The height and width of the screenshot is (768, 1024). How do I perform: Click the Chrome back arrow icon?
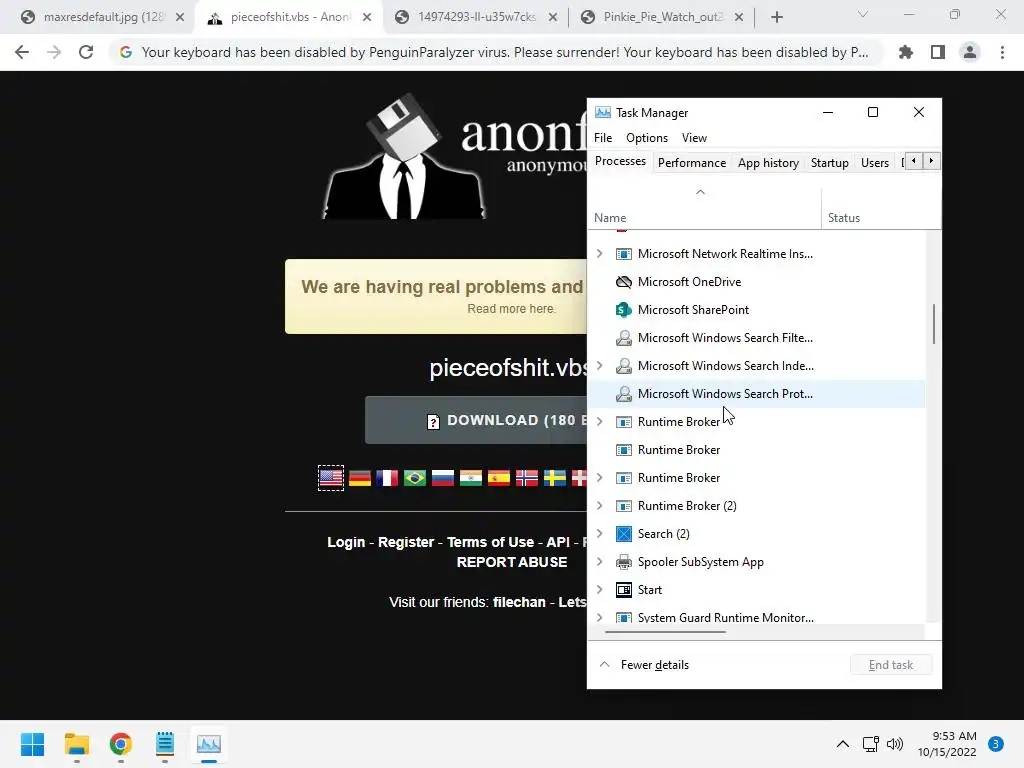(22, 52)
